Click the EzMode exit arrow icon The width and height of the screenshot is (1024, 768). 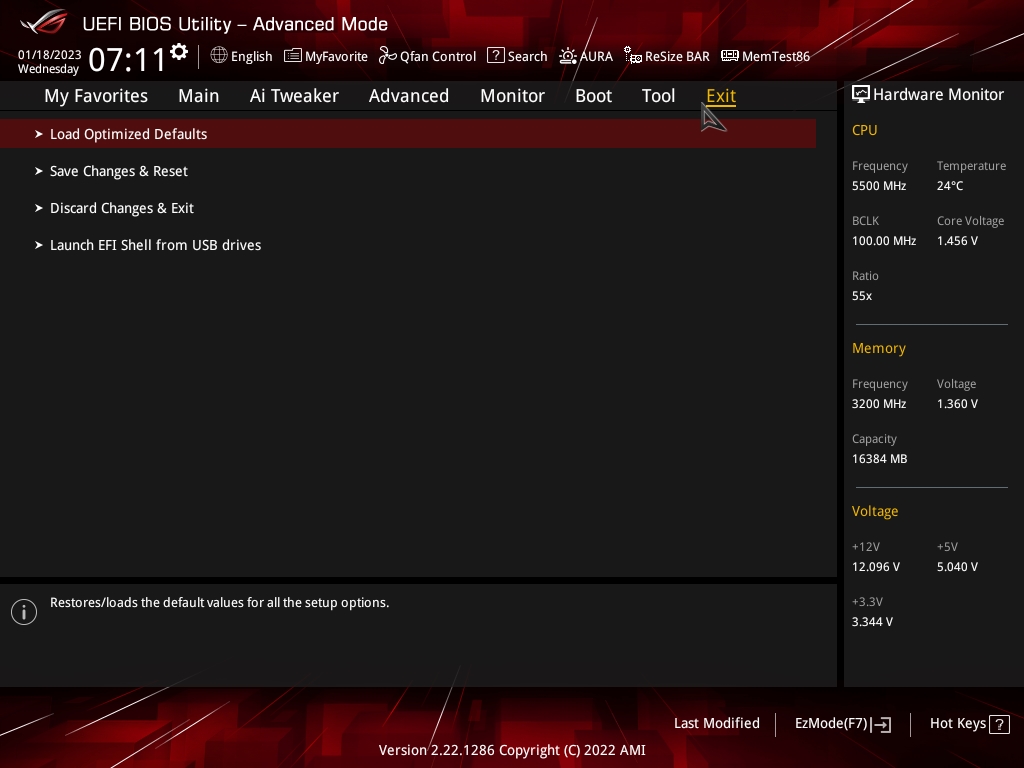click(x=882, y=724)
